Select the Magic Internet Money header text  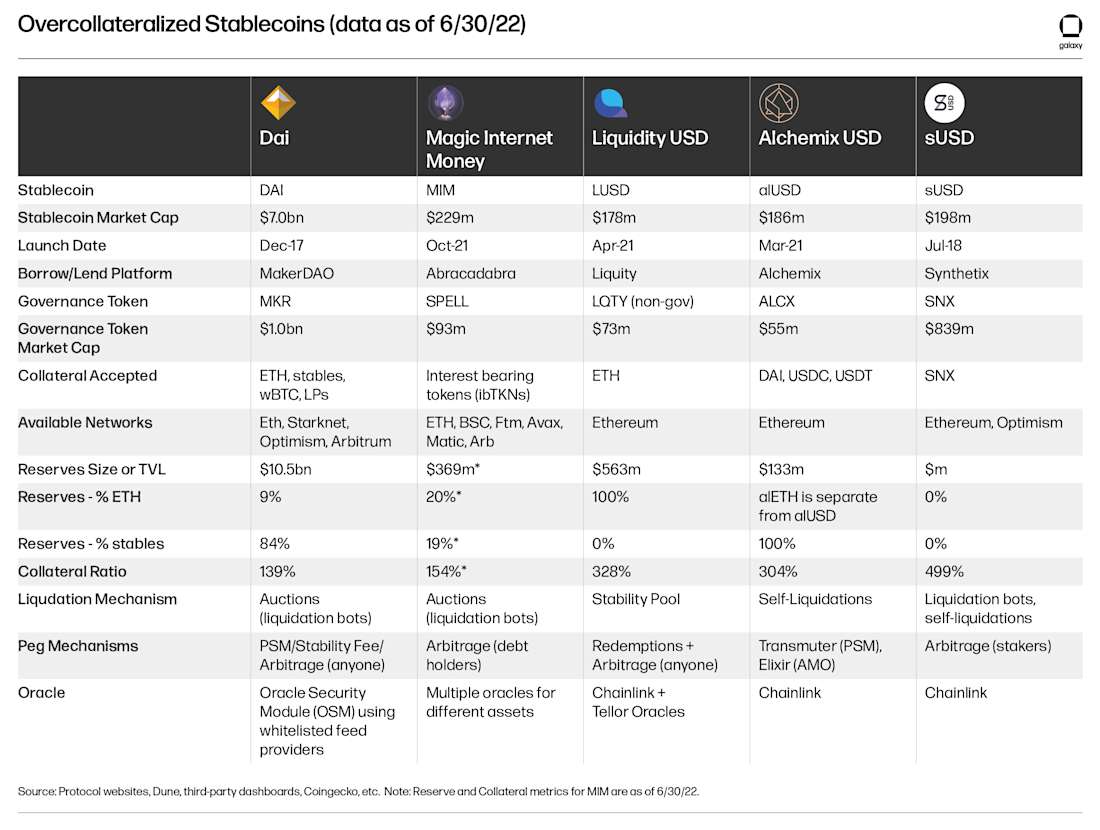489,149
